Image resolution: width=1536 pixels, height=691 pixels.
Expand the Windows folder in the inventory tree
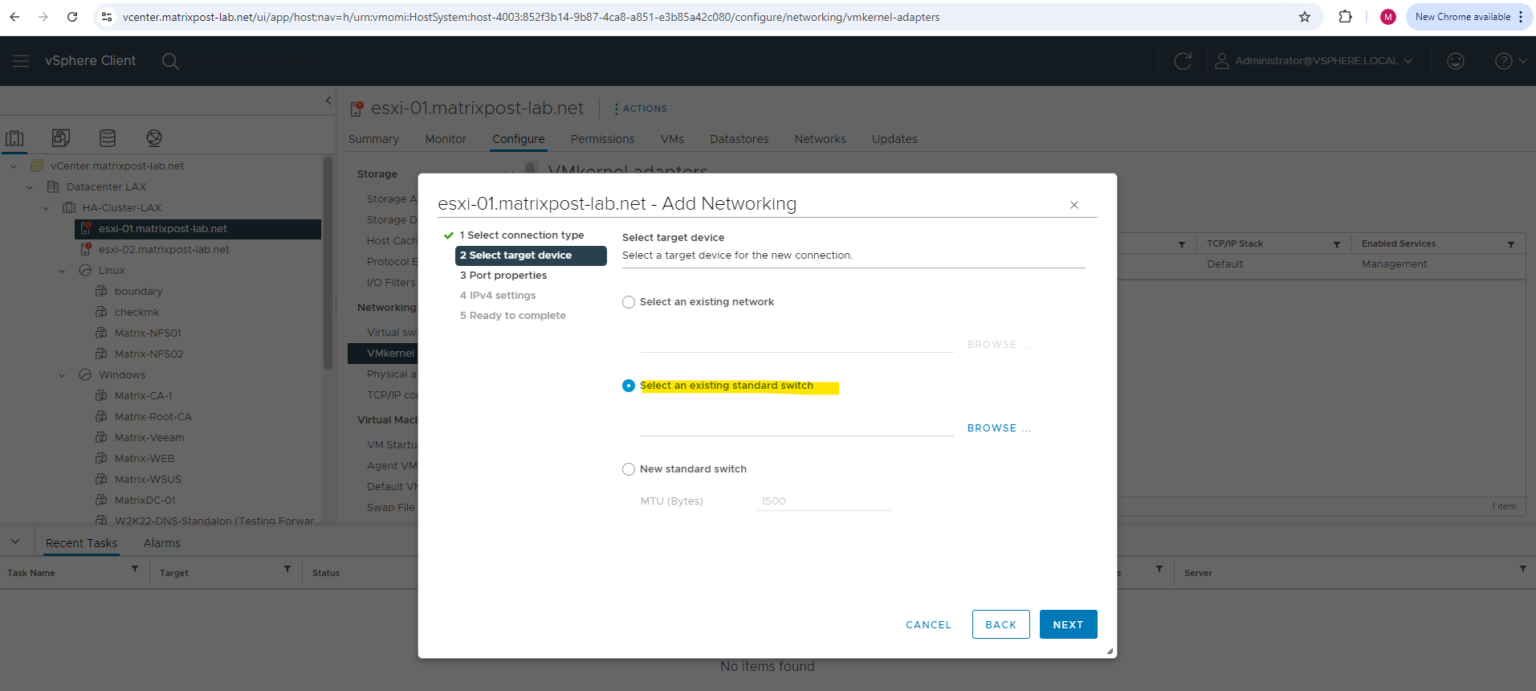coord(60,374)
